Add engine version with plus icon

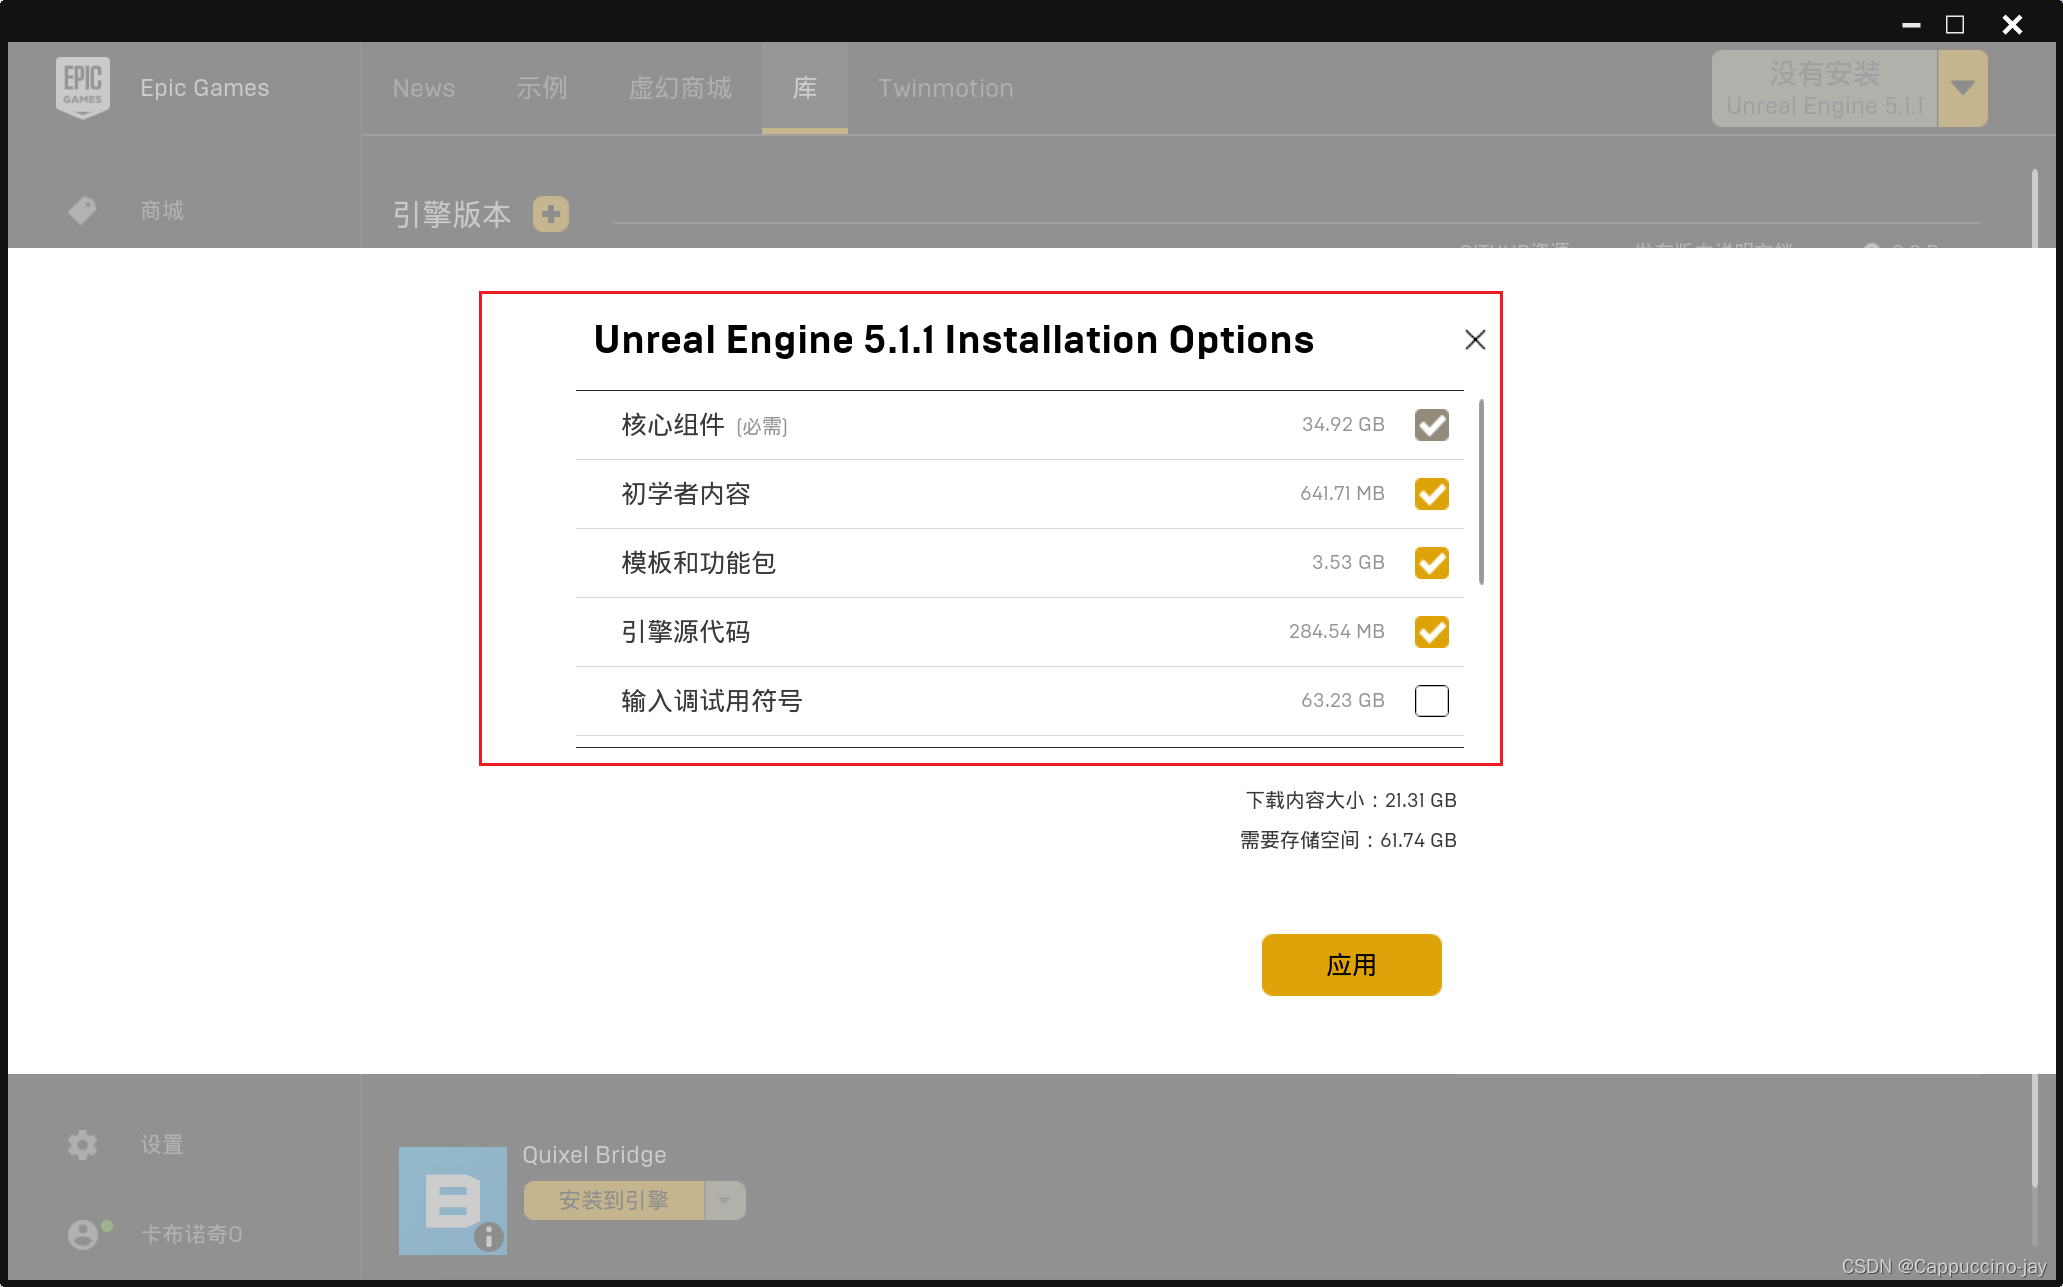(550, 214)
